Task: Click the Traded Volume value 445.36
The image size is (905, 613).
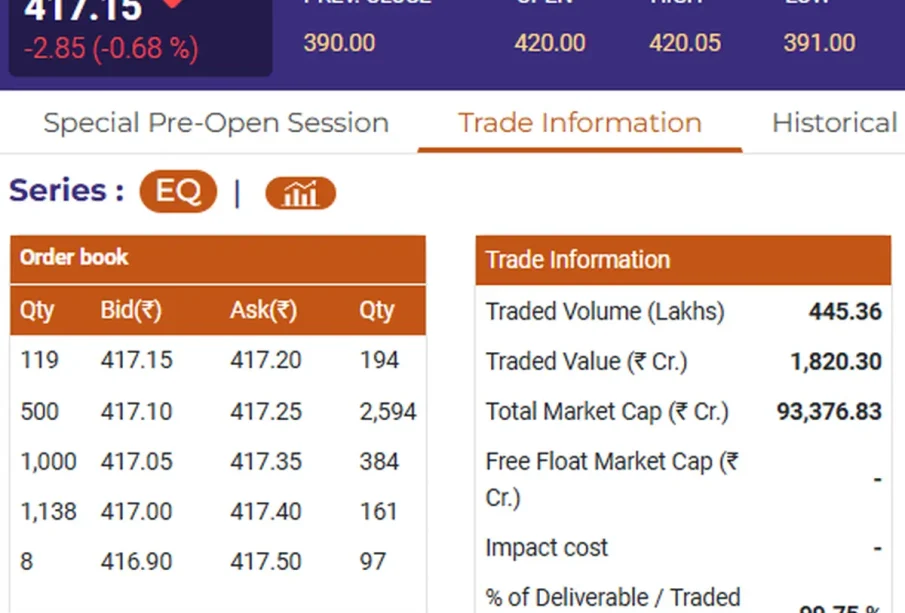Action: pos(845,311)
